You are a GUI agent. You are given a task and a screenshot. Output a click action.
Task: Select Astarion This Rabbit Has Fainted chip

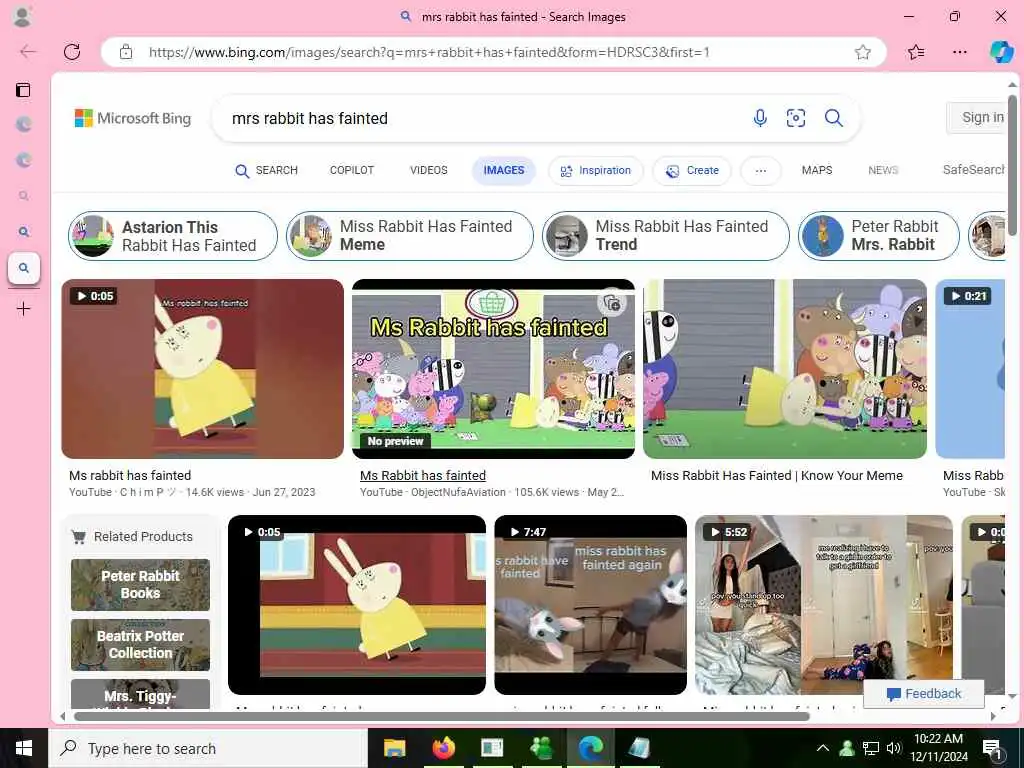click(173, 236)
